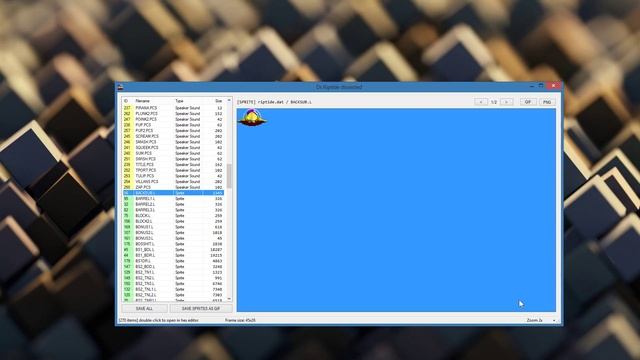This screenshot has height=360, width=640.
Task: Select the BONUS3.L sprite row
Action: tap(173, 238)
